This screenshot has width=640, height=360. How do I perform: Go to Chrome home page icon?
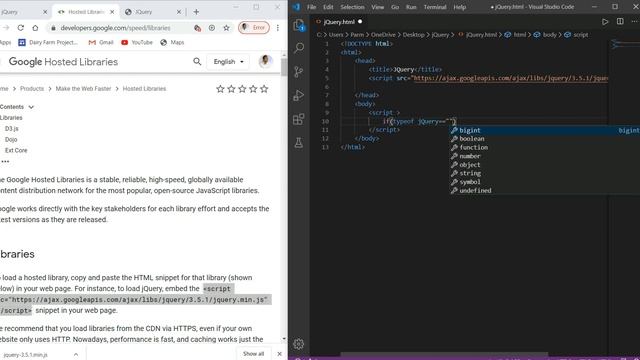(x=36, y=28)
